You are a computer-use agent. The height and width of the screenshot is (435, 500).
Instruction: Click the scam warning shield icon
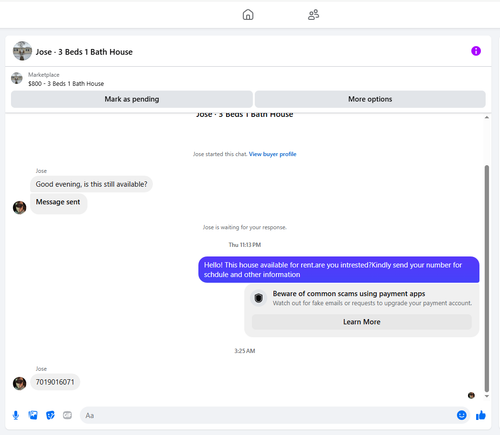tap(258, 298)
